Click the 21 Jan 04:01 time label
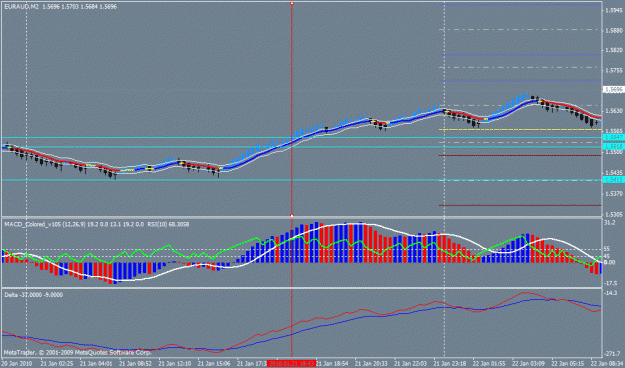625x368 pixels. tap(96, 364)
